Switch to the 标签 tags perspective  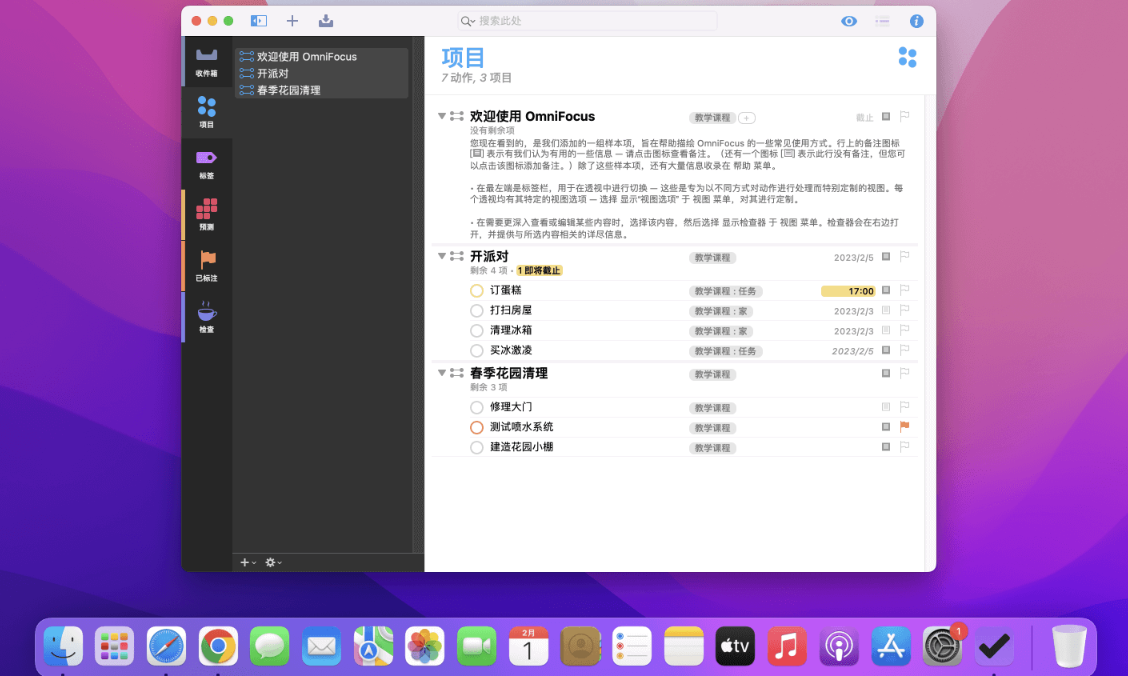(206, 164)
